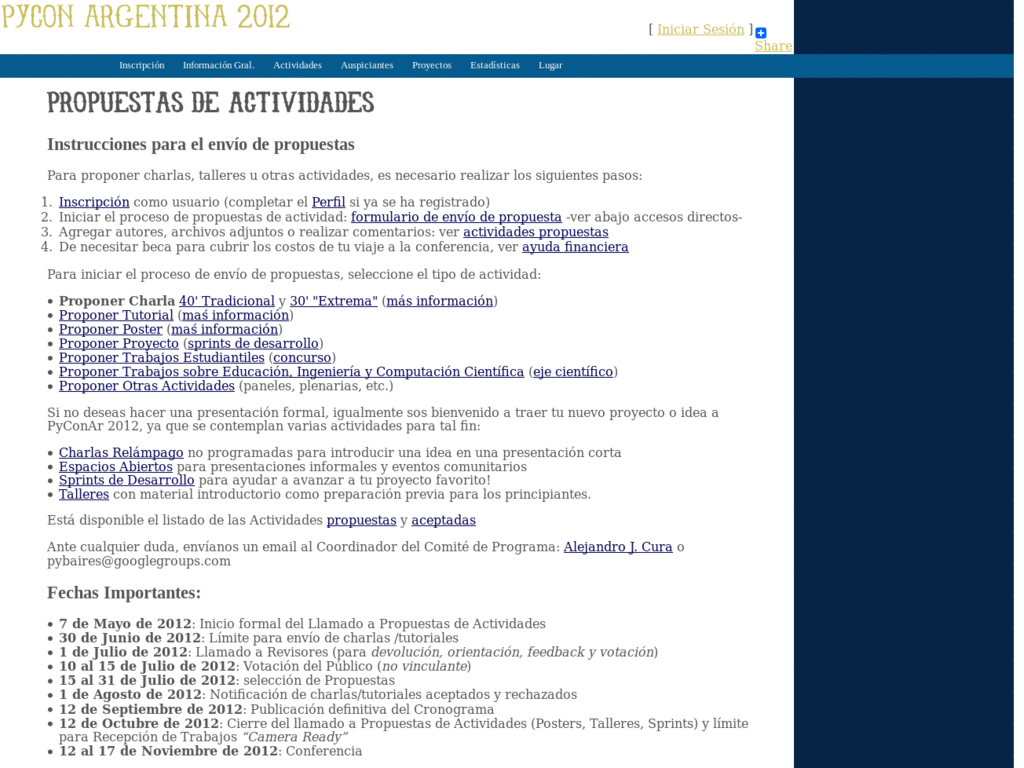
Task: Click Proponer Trabajos Estudiantiles link
Action: (162, 358)
